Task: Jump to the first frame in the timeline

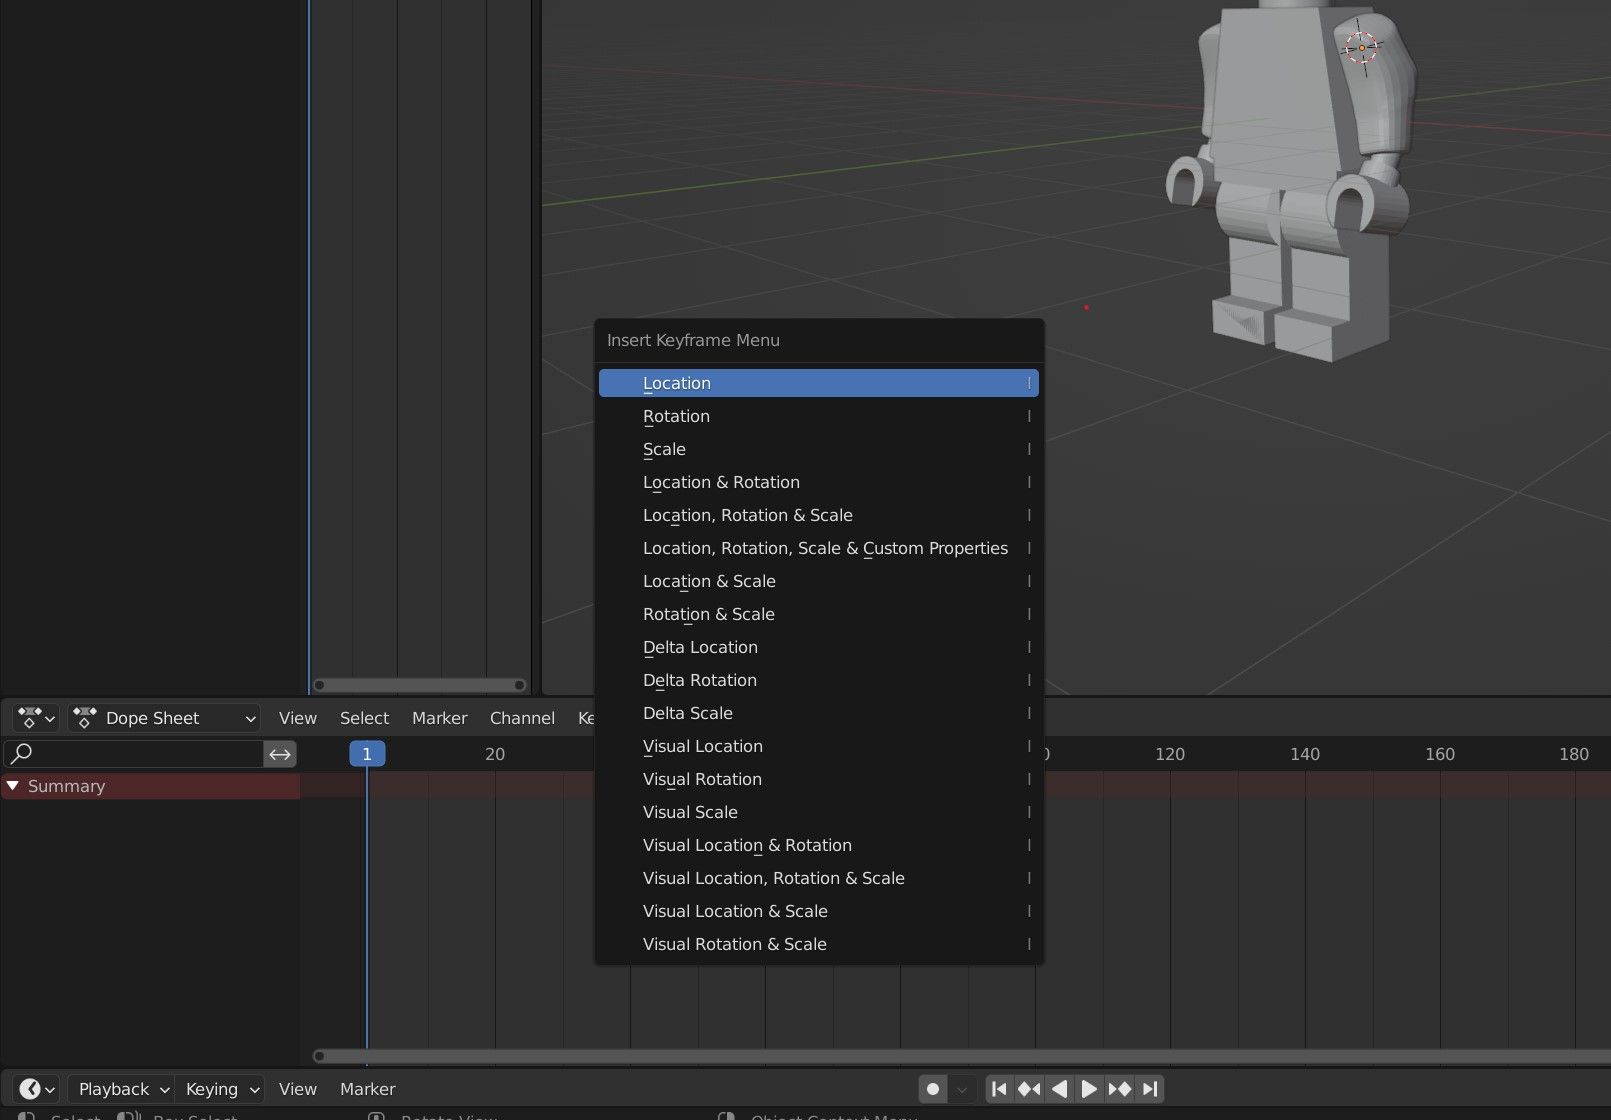Action: pos(998,1089)
